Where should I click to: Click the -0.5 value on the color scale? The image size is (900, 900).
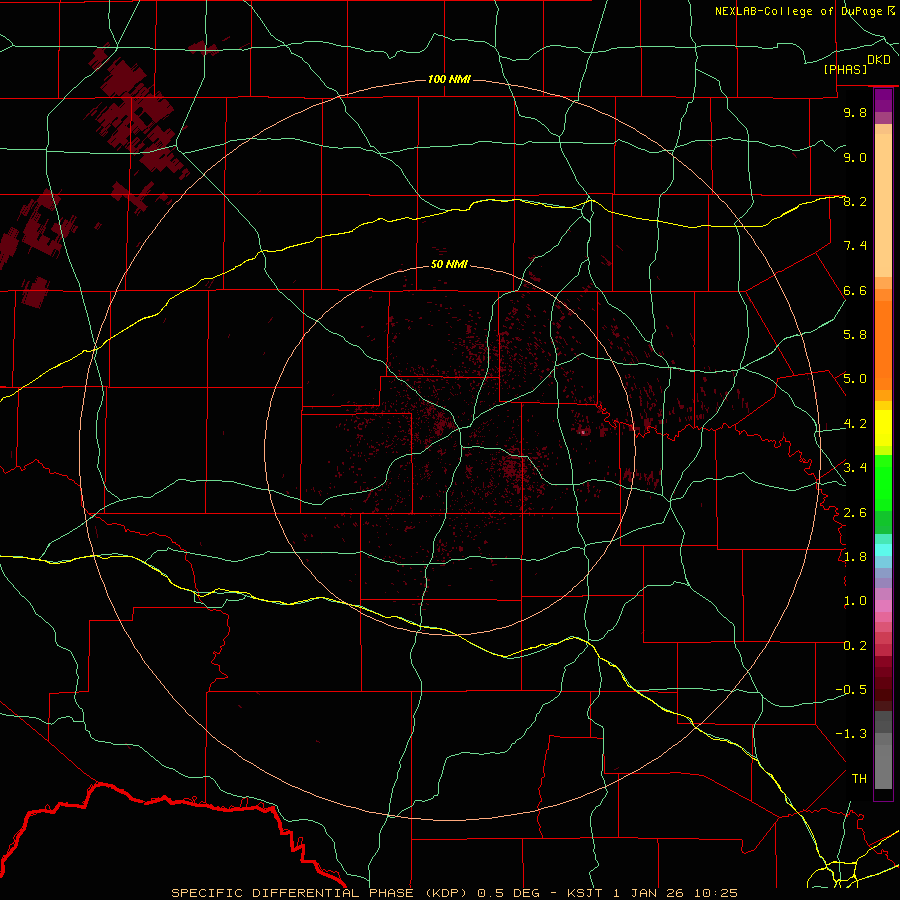pyautogui.click(x=851, y=689)
